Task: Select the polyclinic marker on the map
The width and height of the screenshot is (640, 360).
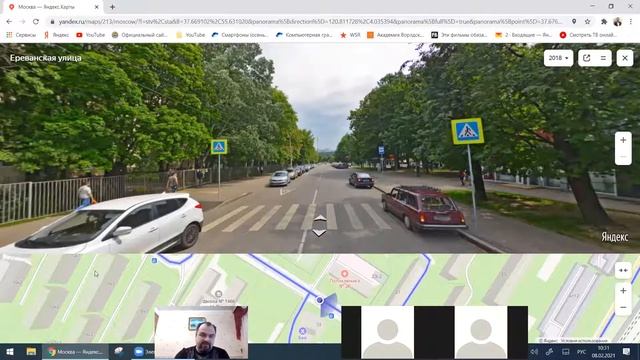Action: 344,273
